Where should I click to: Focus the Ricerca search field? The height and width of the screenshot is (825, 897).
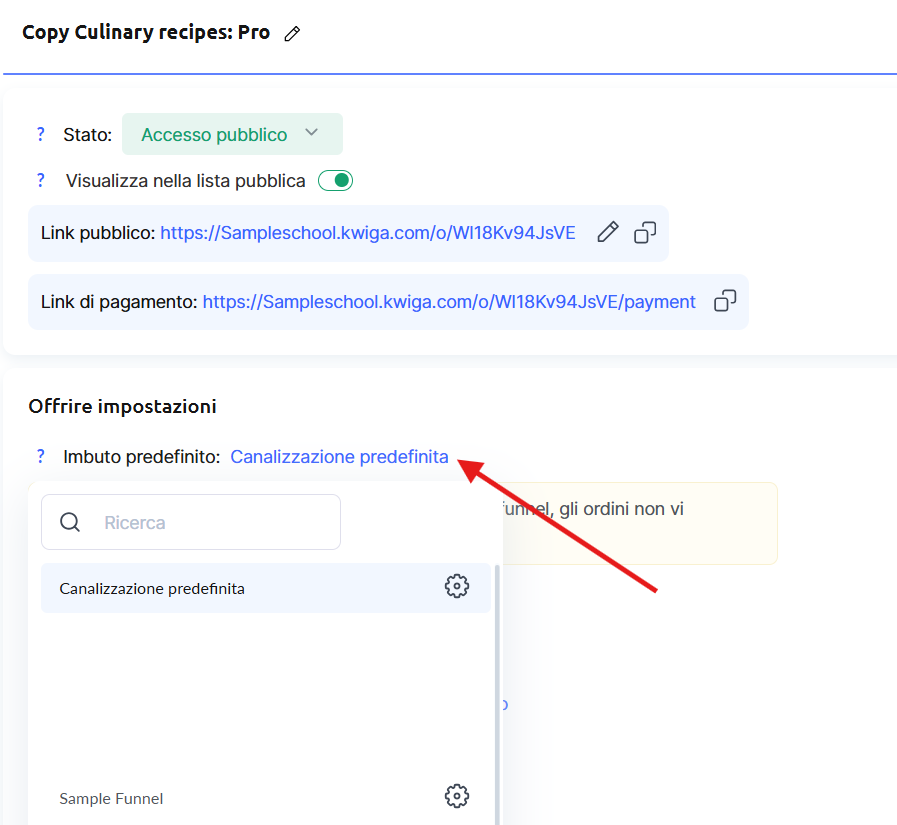(210, 522)
